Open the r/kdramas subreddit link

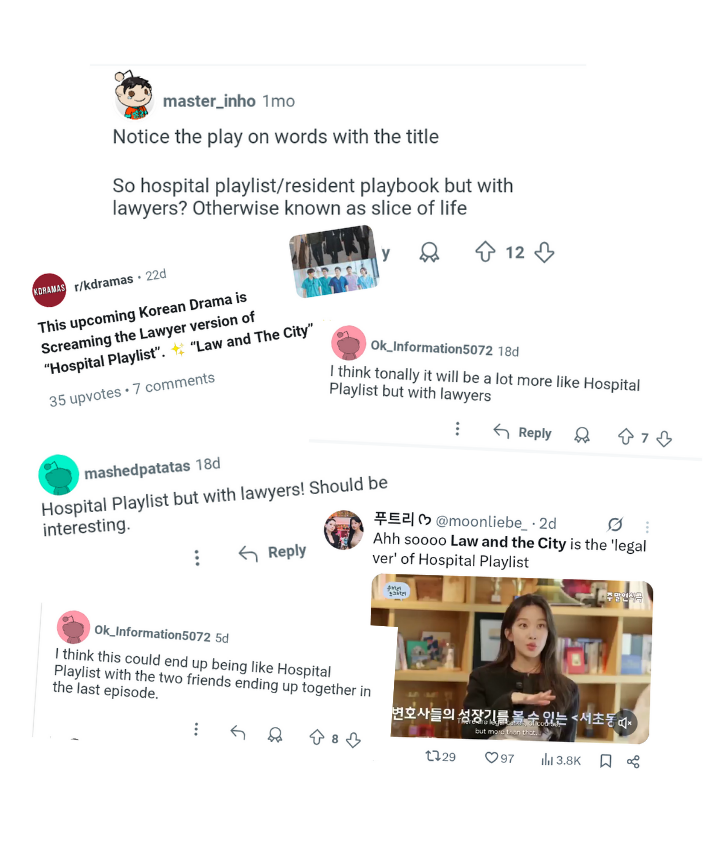click(104, 282)
